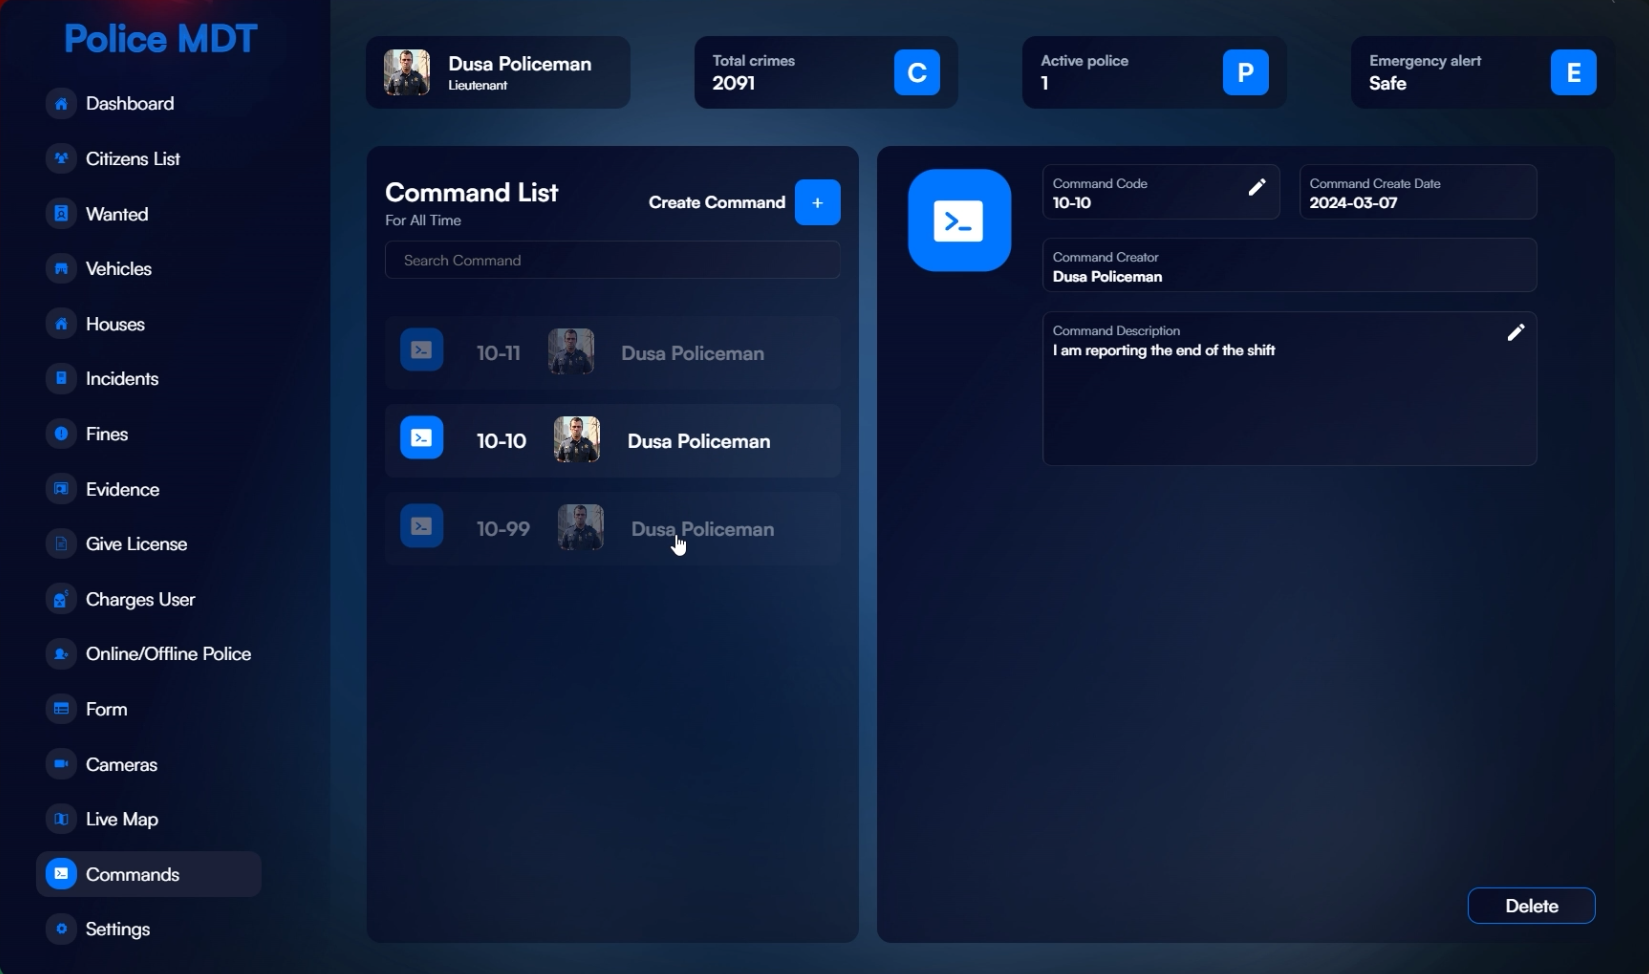Open the Citizens List
Screen dimensions: 1649x974
(x=132, y=159)
